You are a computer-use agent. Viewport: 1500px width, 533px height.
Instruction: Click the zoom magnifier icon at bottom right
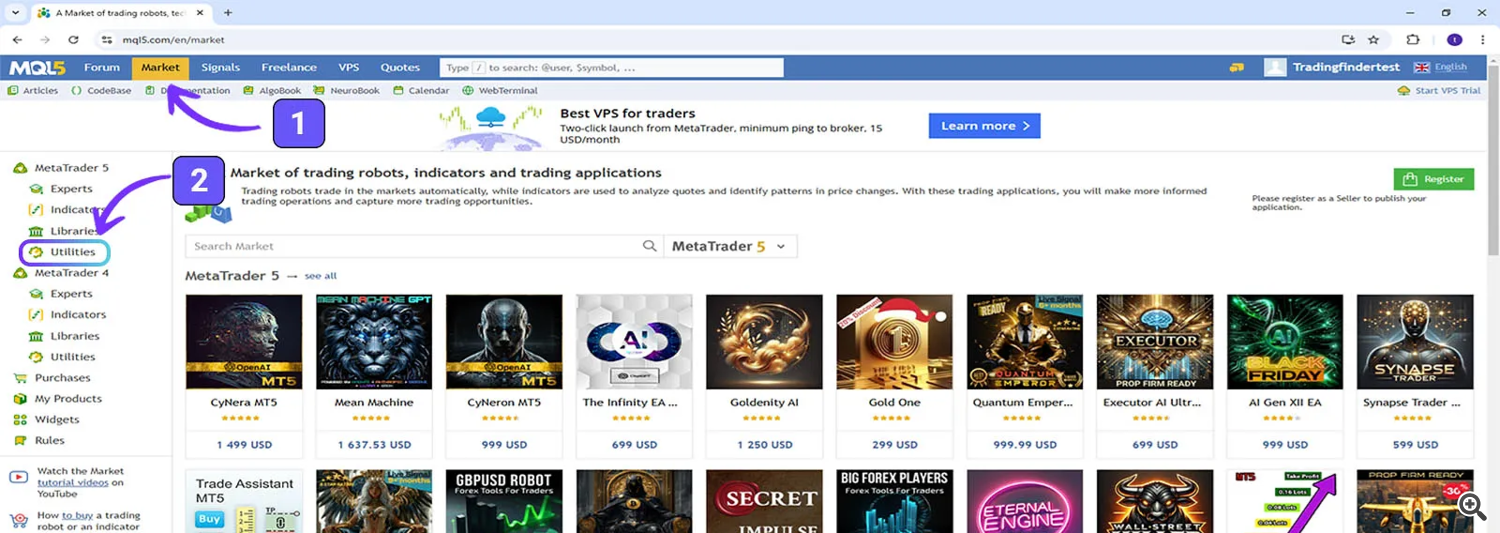1471,506
